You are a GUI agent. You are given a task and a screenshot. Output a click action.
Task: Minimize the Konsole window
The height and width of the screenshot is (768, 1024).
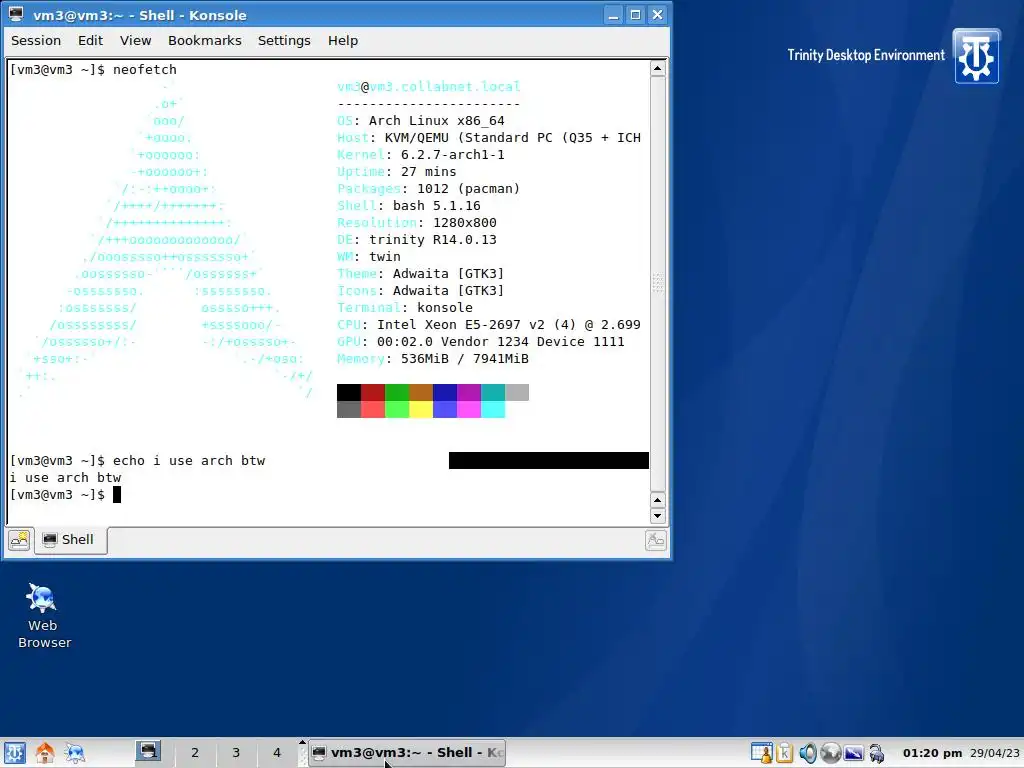(613, 15)
